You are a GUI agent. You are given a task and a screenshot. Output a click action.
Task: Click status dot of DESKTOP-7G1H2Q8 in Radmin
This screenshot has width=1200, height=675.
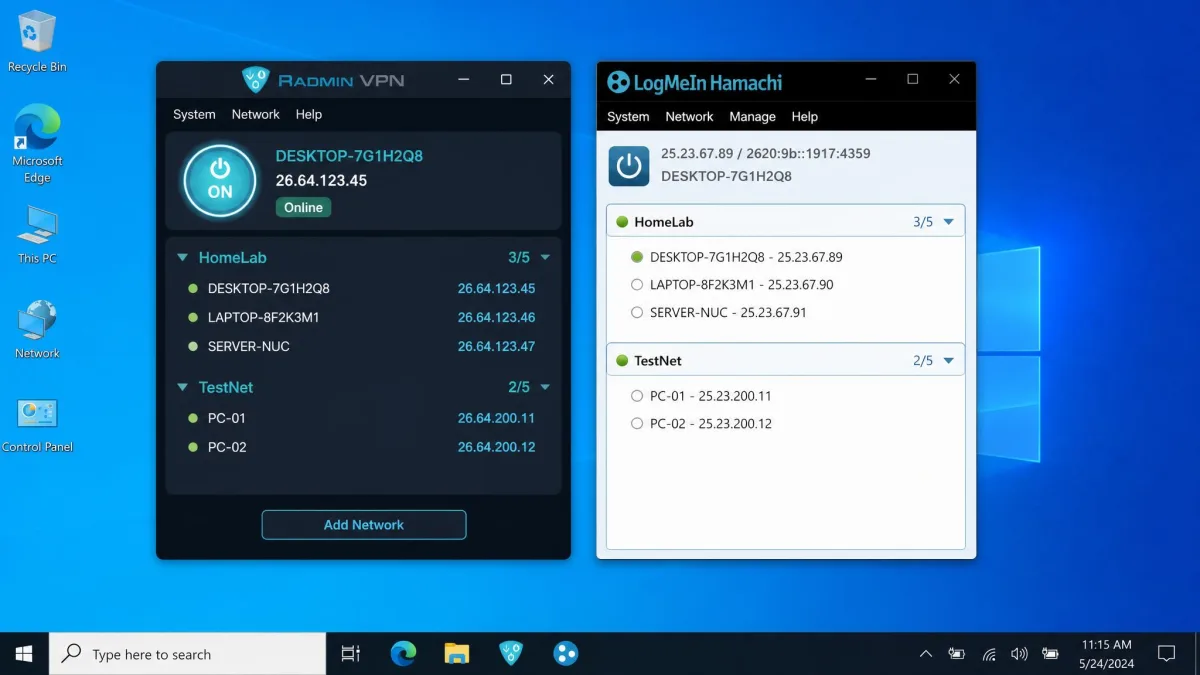click(193, 289)
